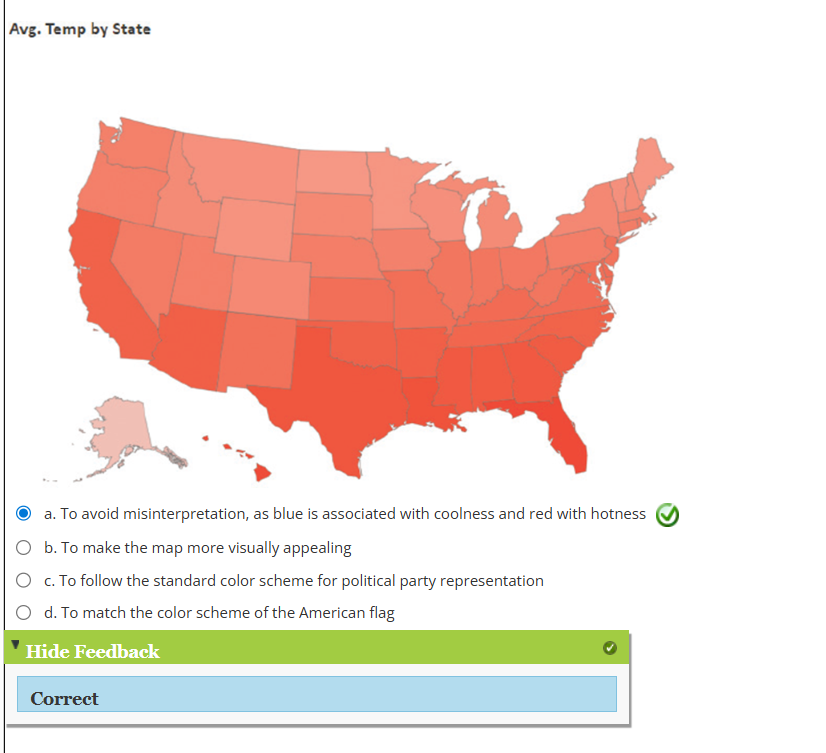
Task: Click the Hawaii islands on the map
Action: [x=260, y=470]
